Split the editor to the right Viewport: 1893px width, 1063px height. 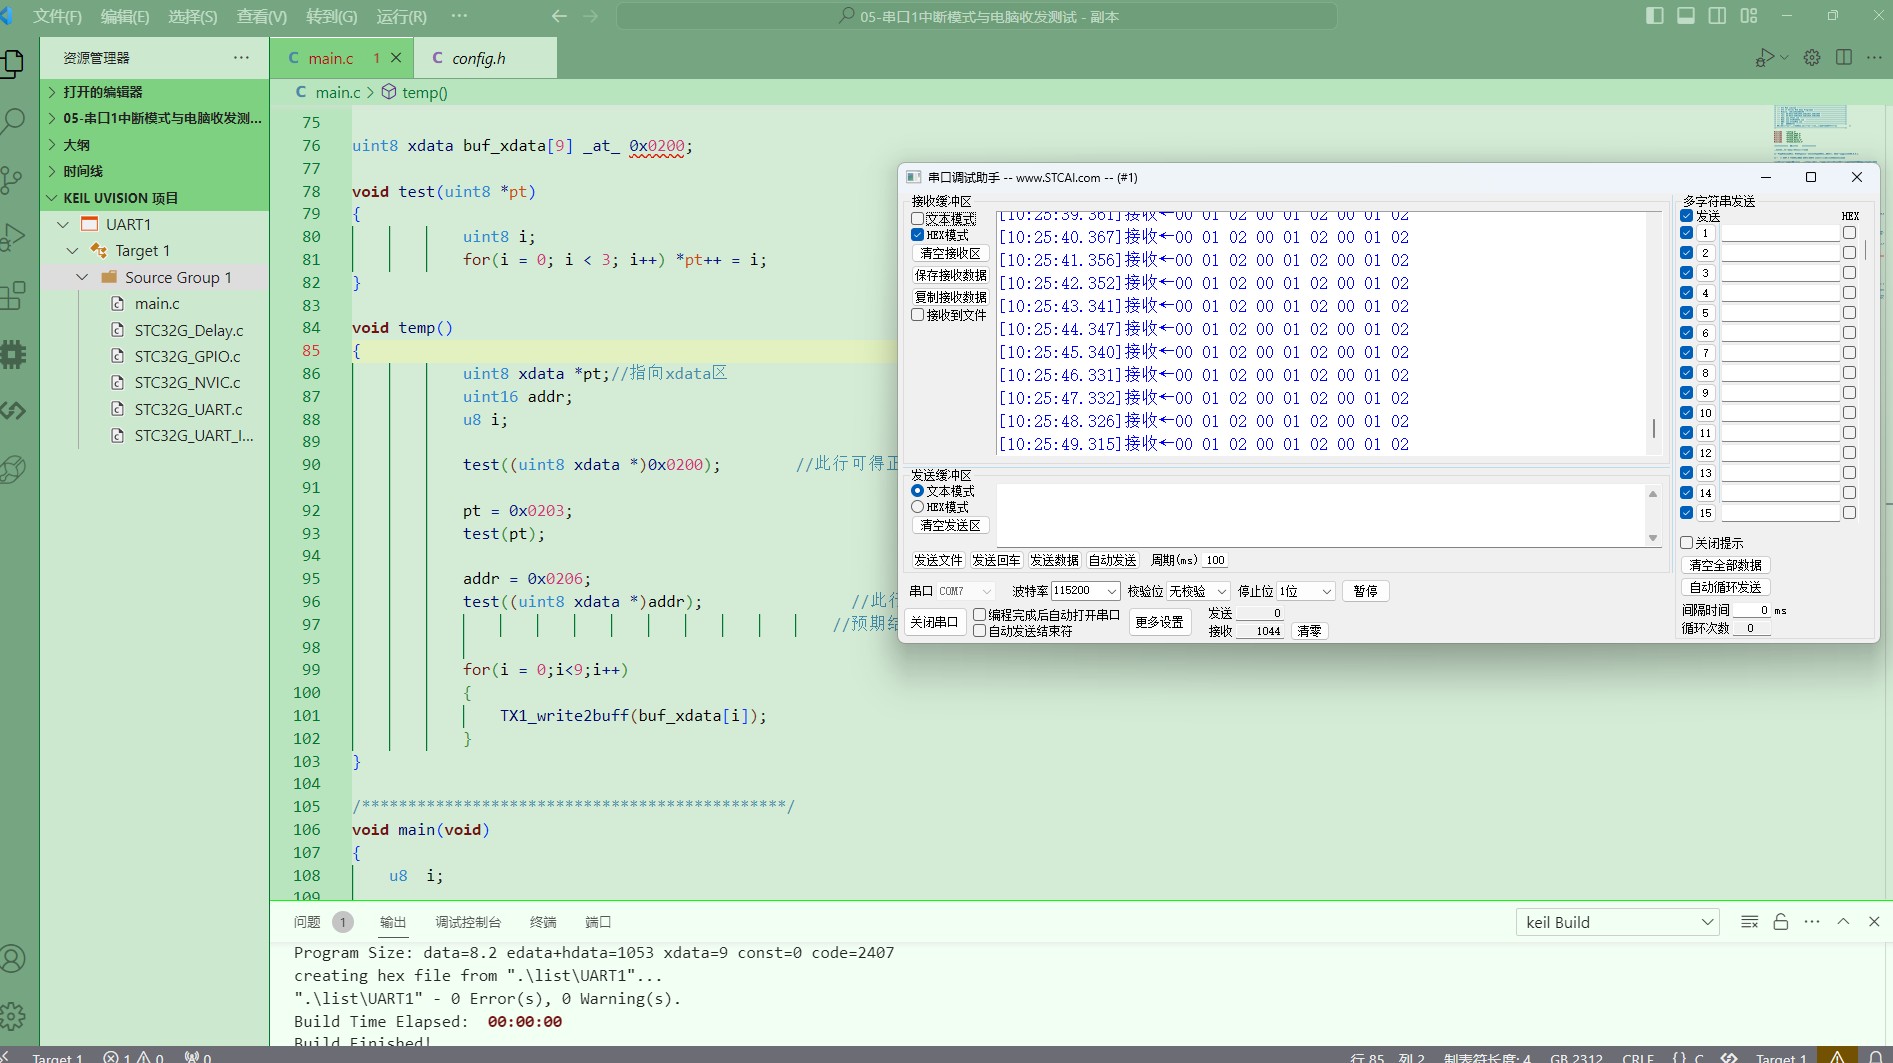1844,58
